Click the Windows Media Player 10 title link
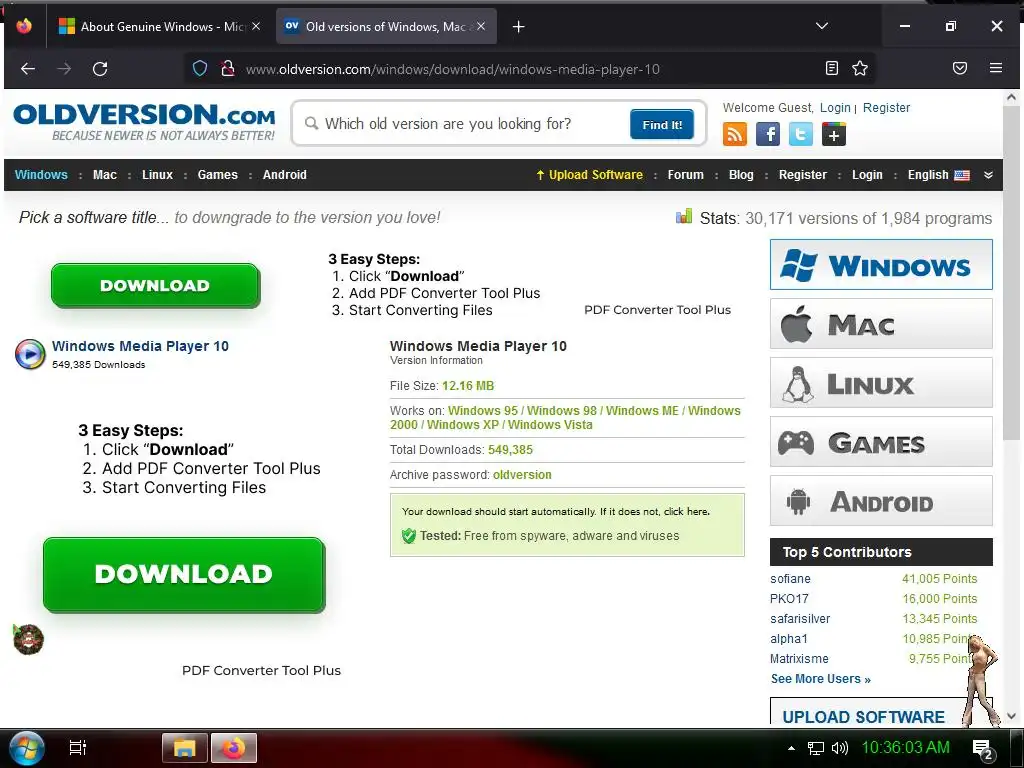The image size is (1024, 768). coord(140,346)
